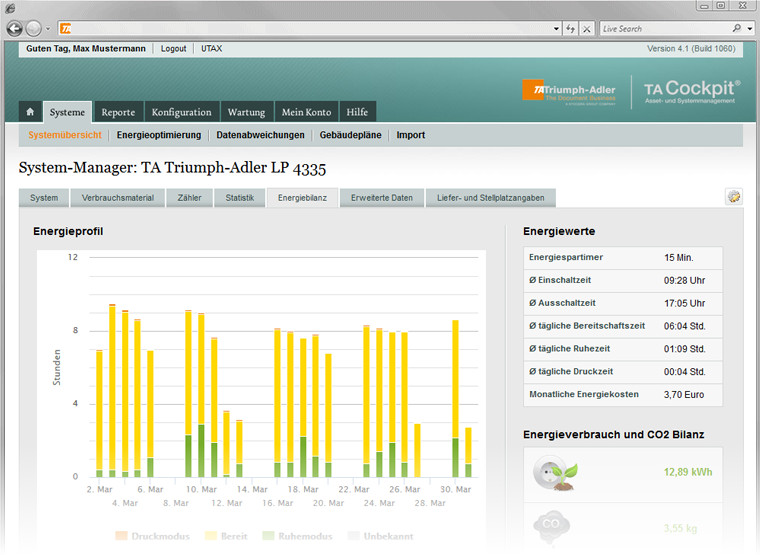
Task: Click the 06:04 Std. Bereitschaftszeit value
Action: (x=684, y=326)
